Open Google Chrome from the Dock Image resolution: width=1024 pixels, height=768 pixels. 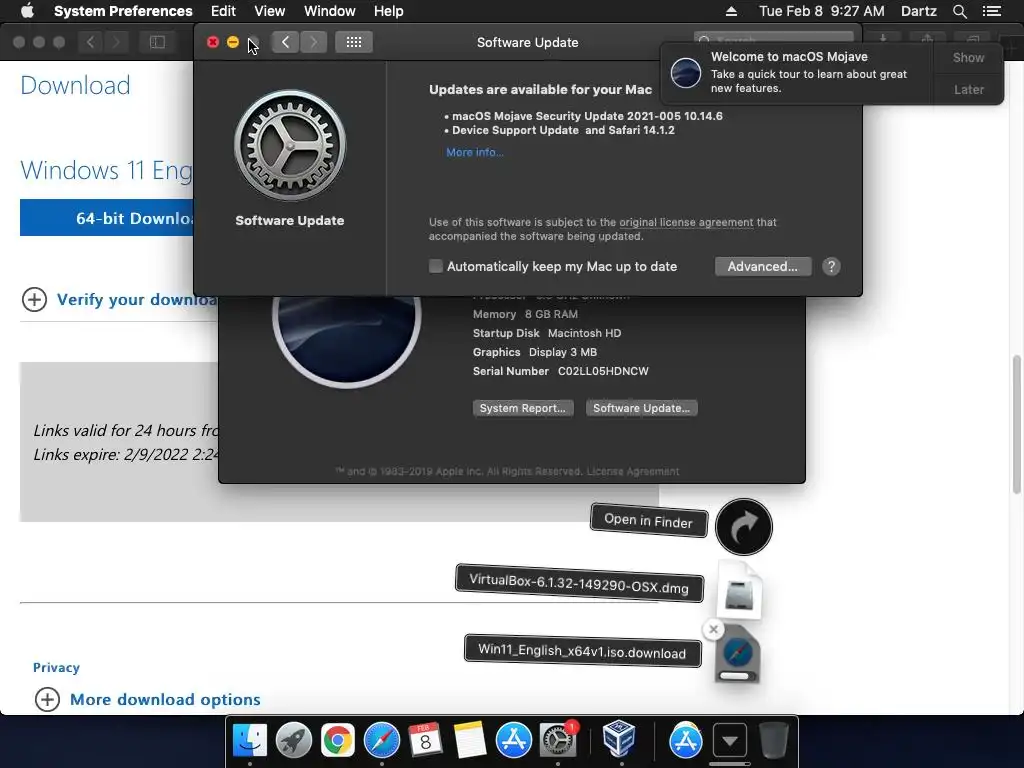pos(338,740)
